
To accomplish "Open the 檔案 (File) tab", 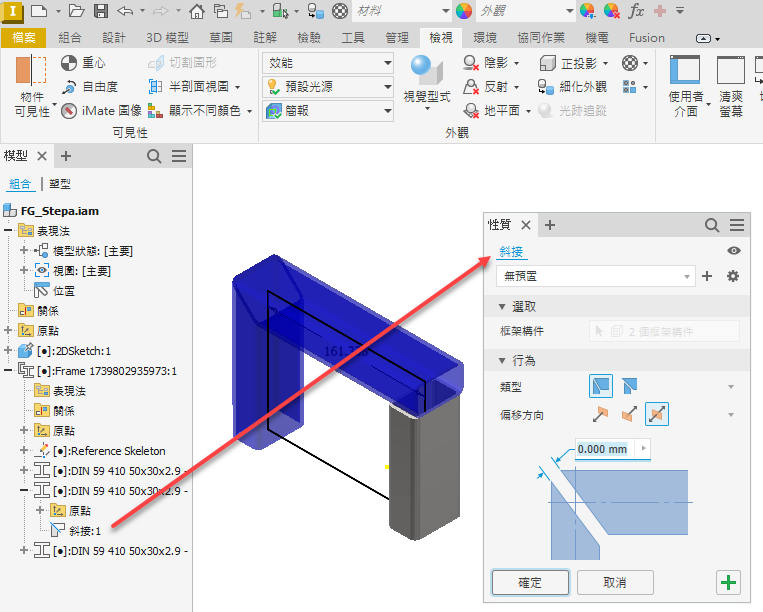I will (23, 37).
